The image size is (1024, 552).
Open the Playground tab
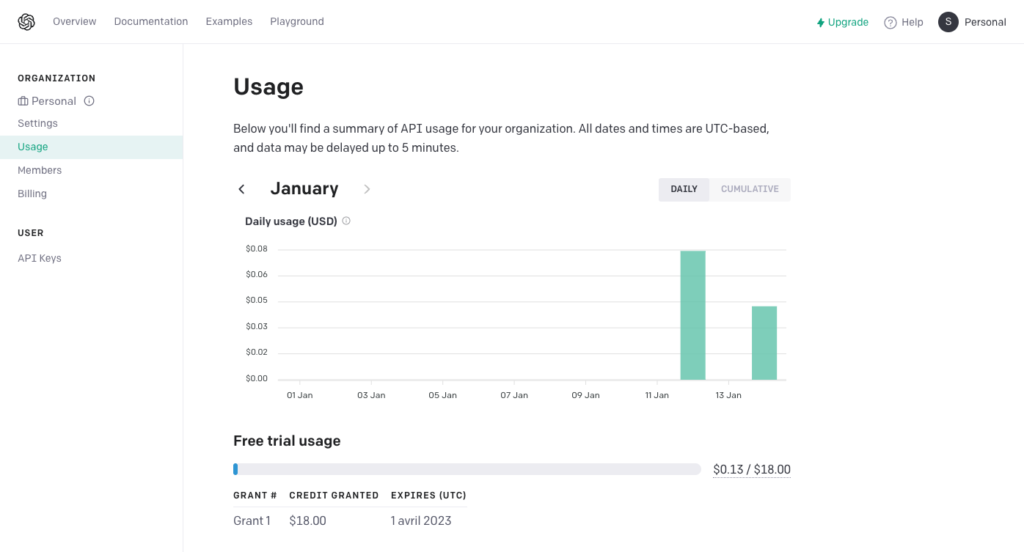(x=297, y=22)
